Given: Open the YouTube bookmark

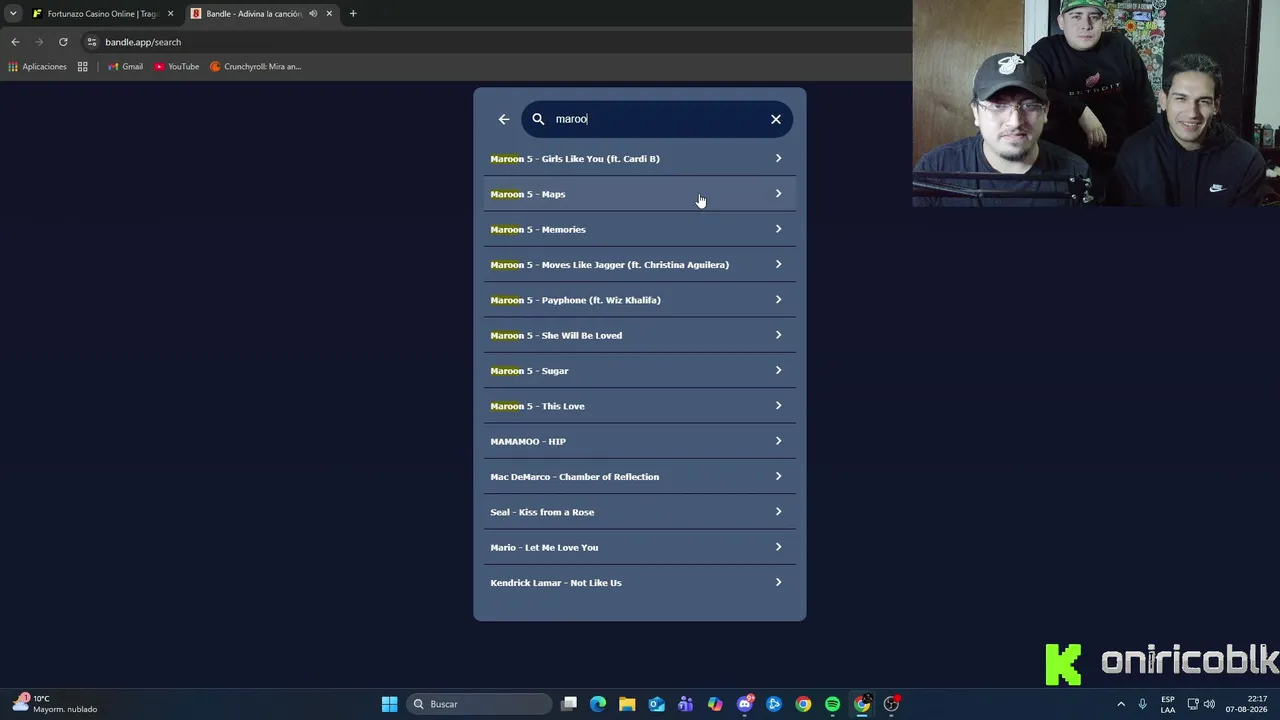Looking at the screenshot, I should click(x=176, y=67).
